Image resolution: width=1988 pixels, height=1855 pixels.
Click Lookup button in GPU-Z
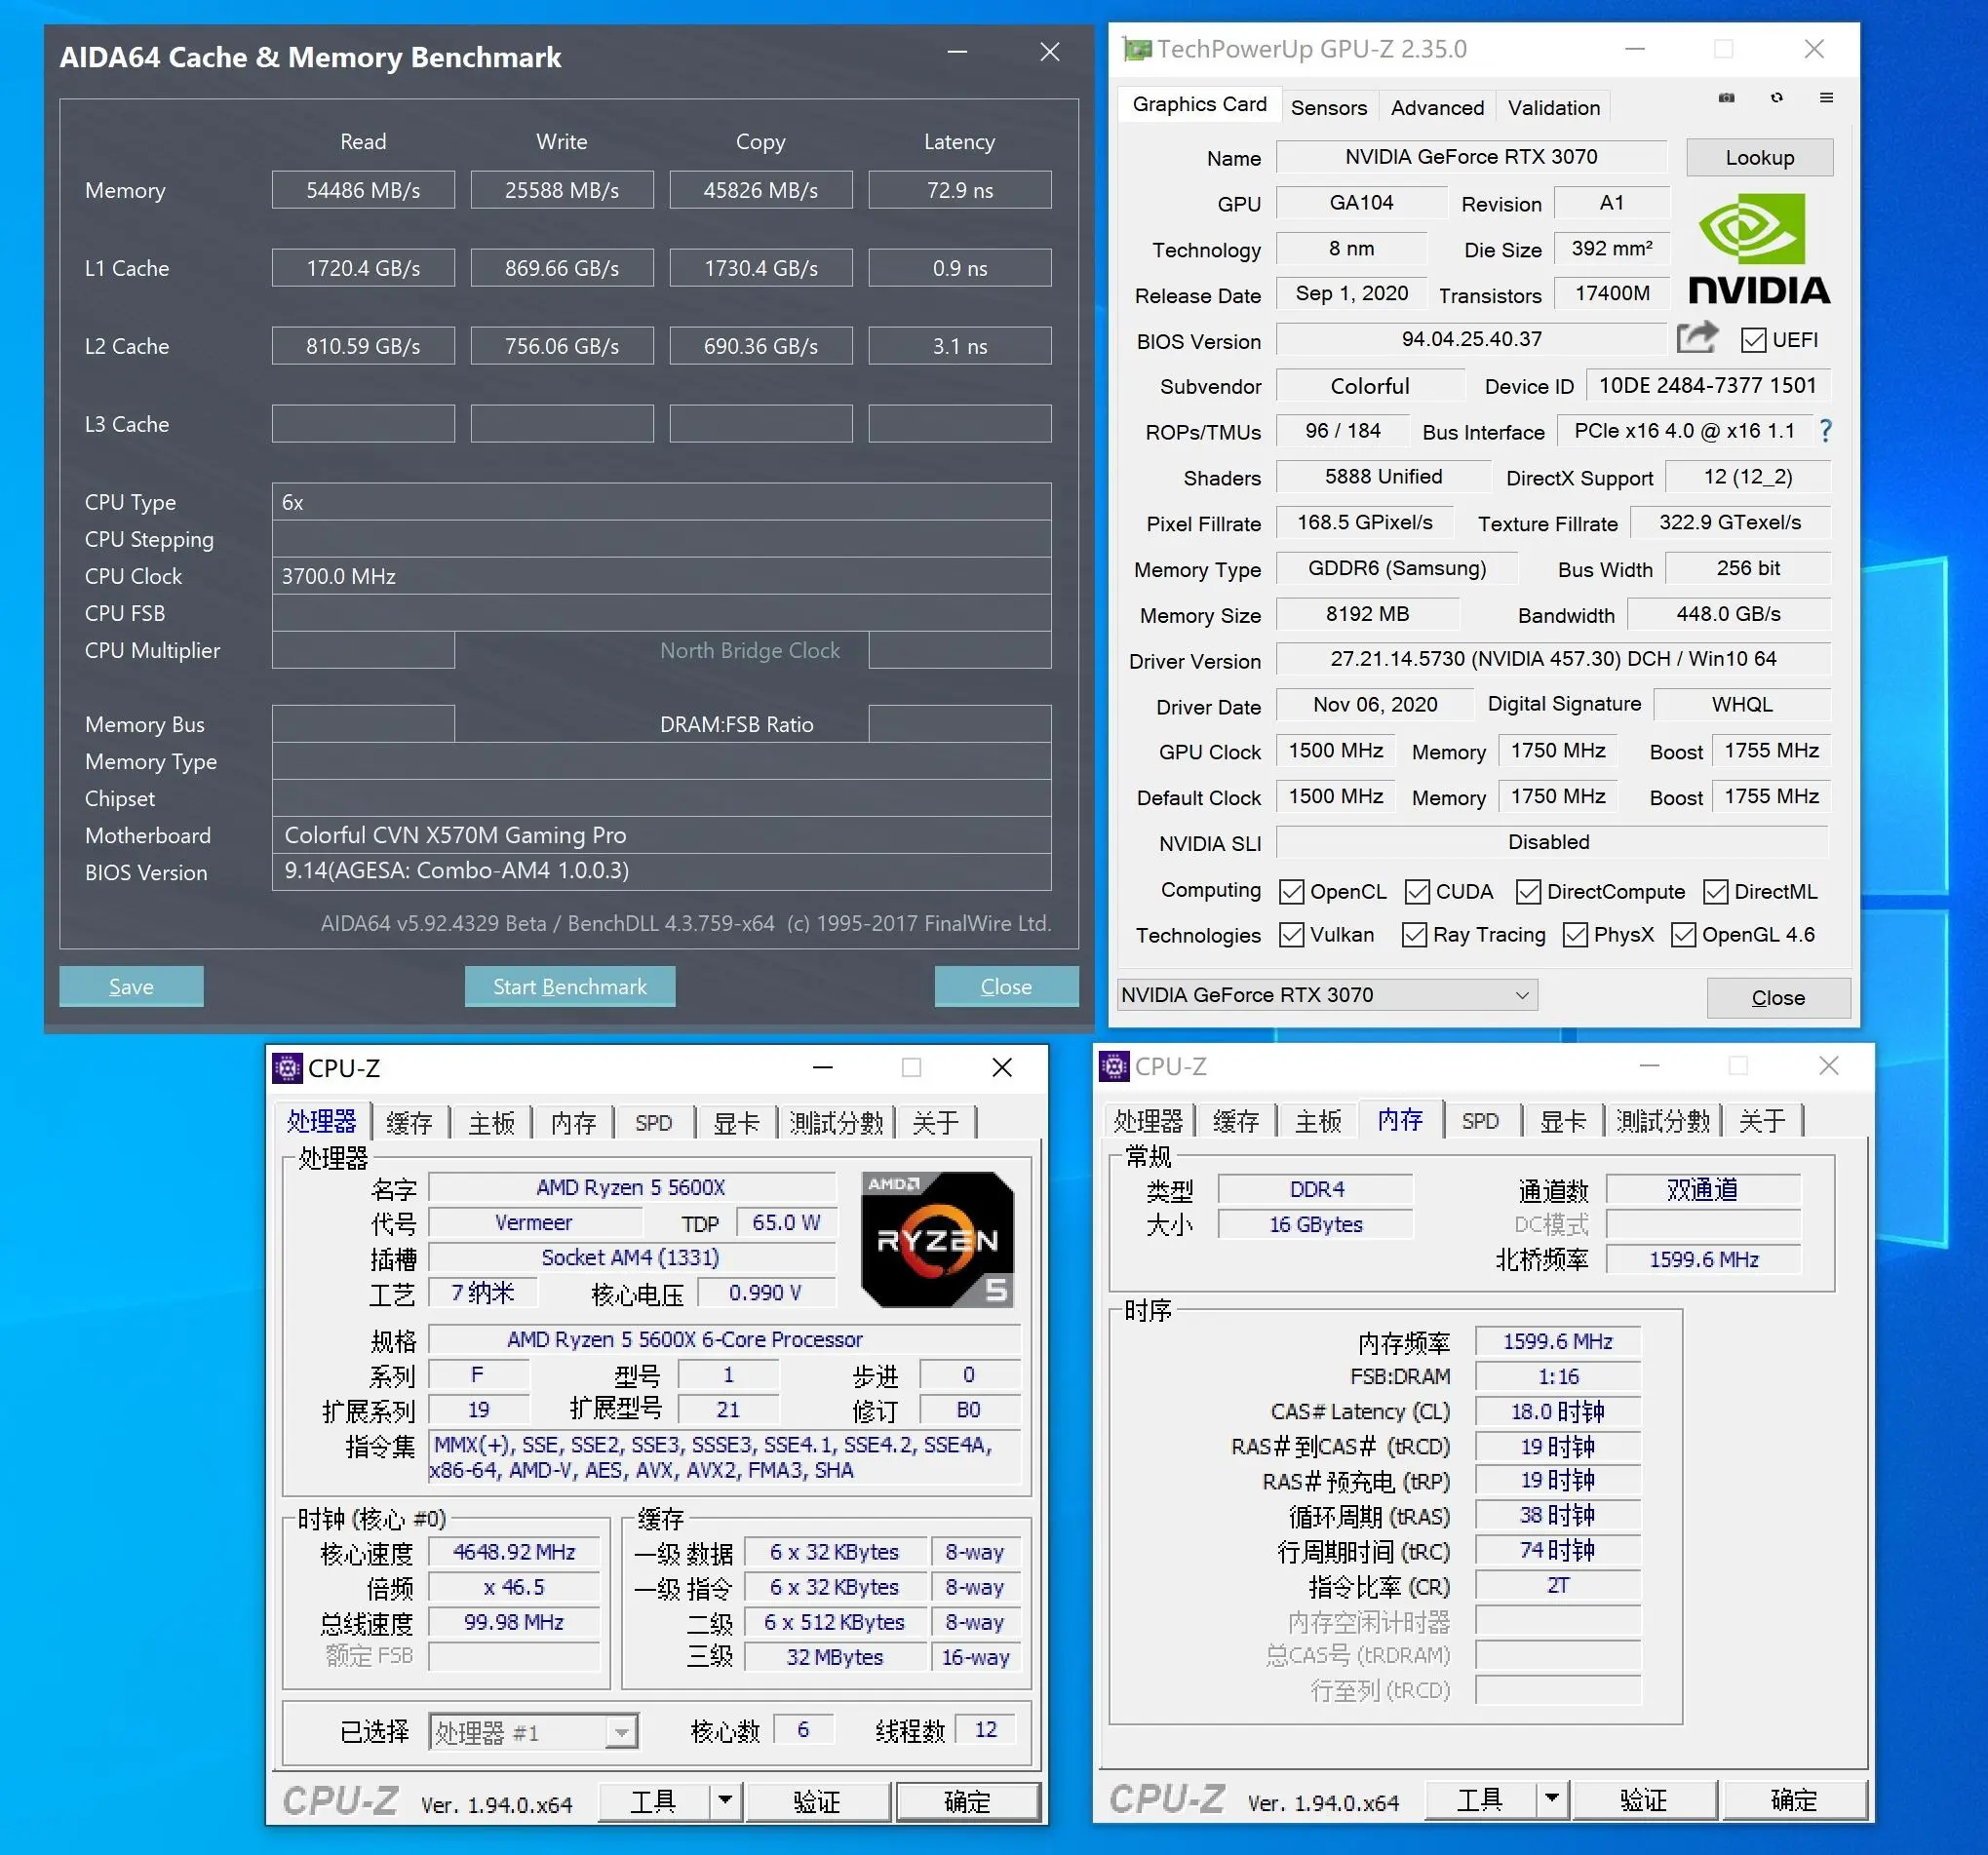1759,157
